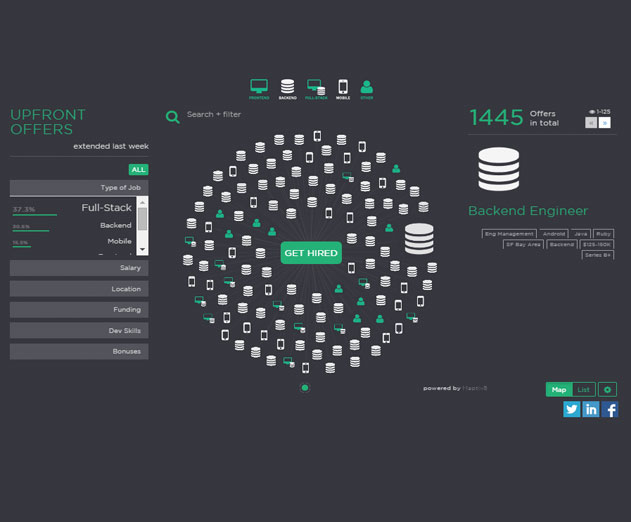
Task: Share on LinkedIn
Action: (591, 409)
